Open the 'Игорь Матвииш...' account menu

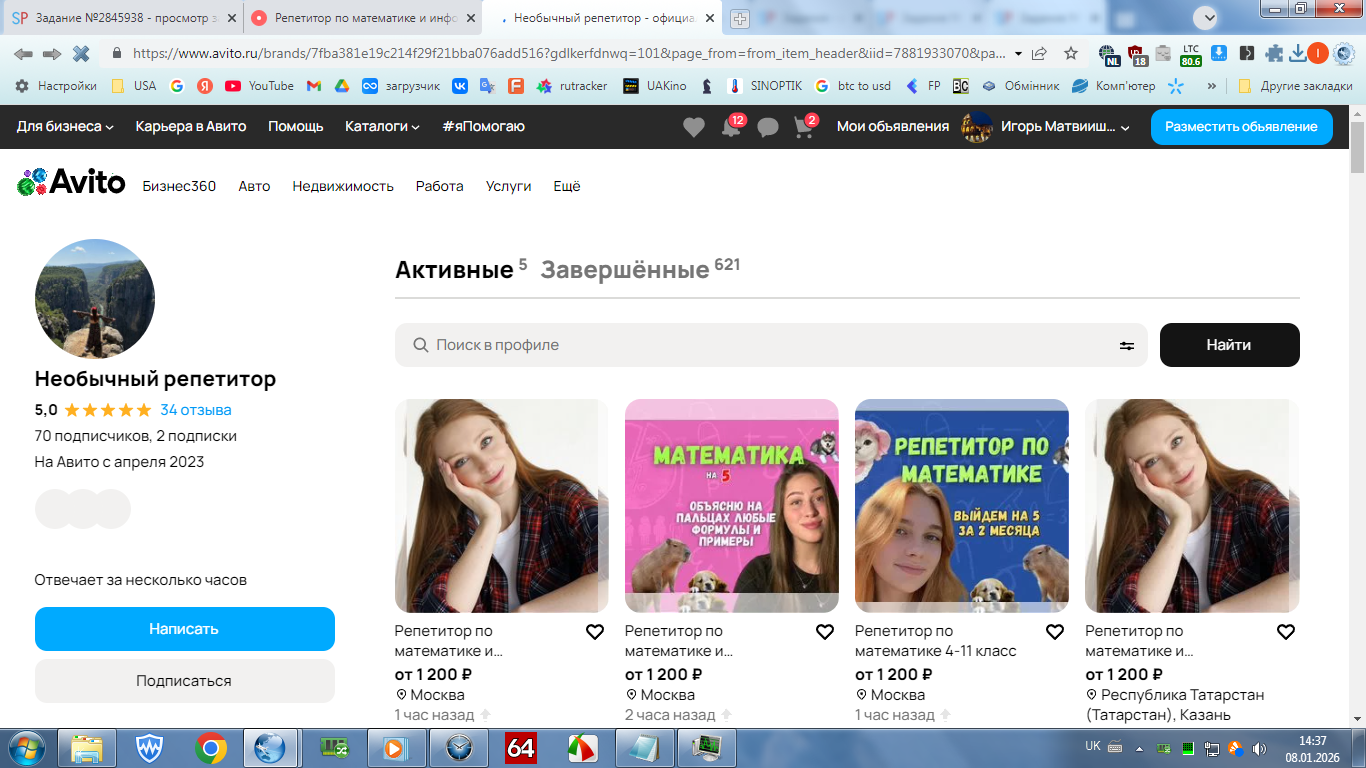pyautogui.click(x=1046, y=127)
